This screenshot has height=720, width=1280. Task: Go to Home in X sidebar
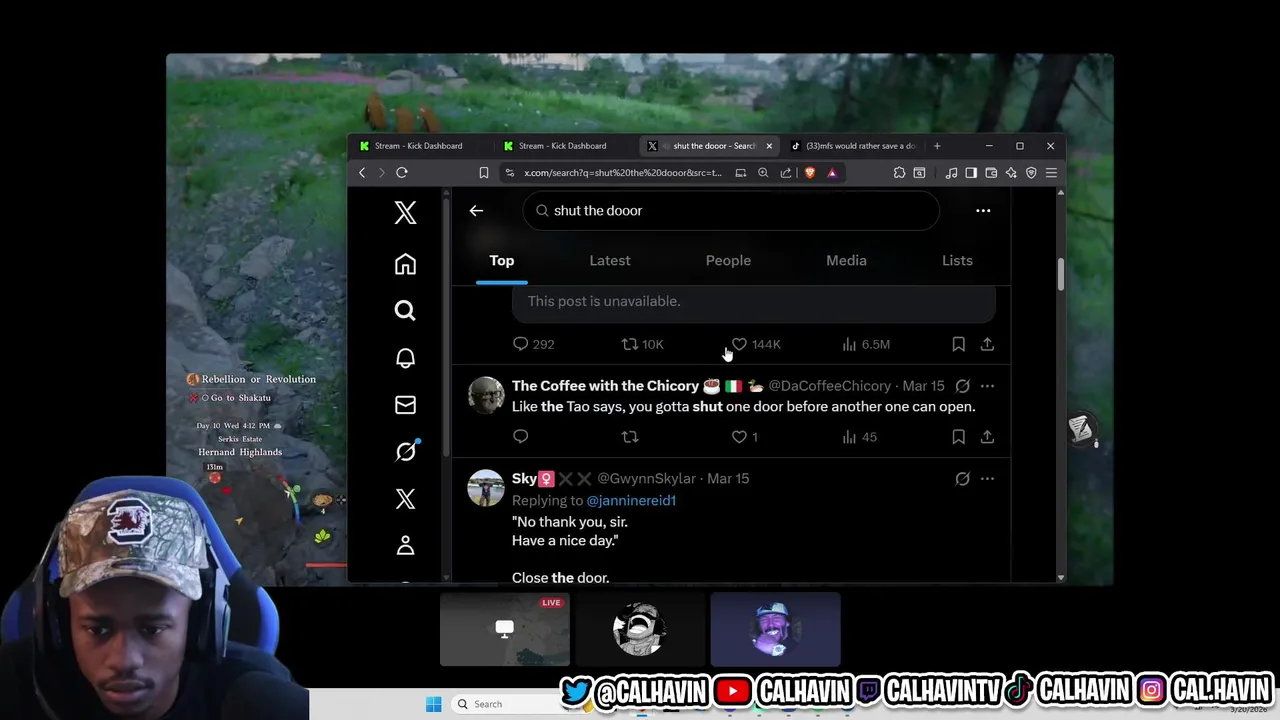[x=405, y=264]
